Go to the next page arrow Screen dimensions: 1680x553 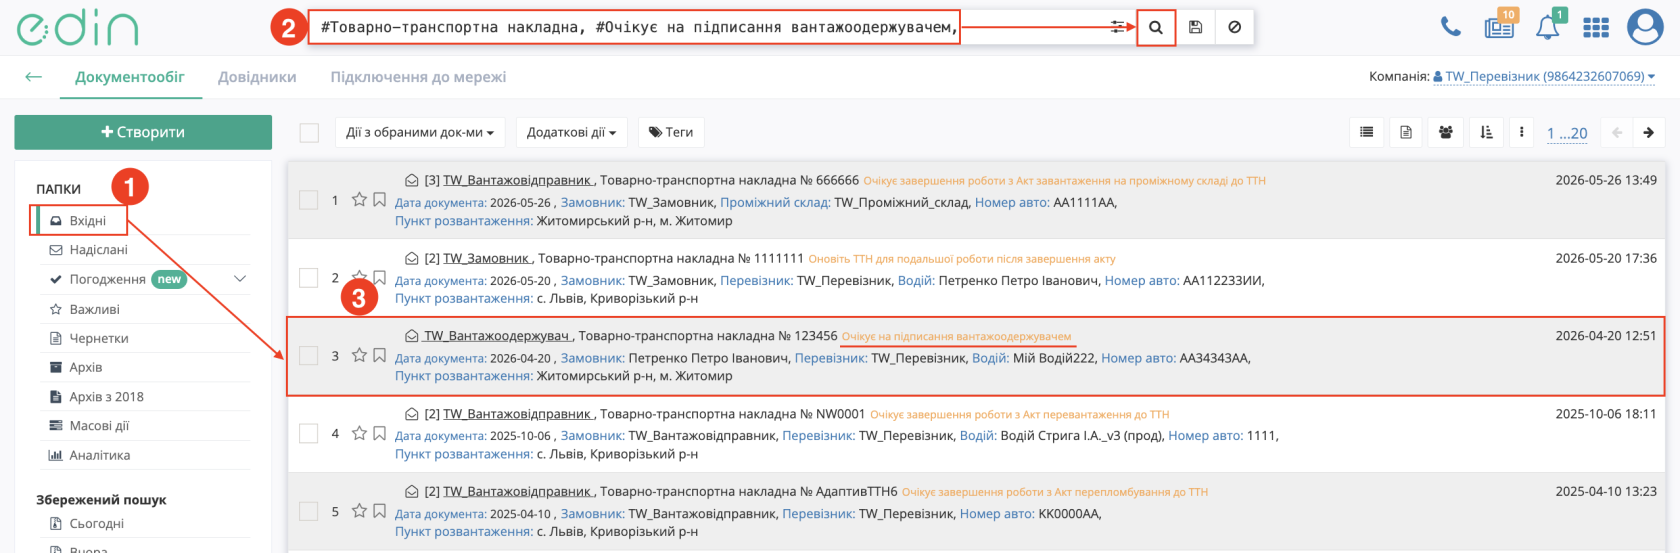pos(1648,132)
